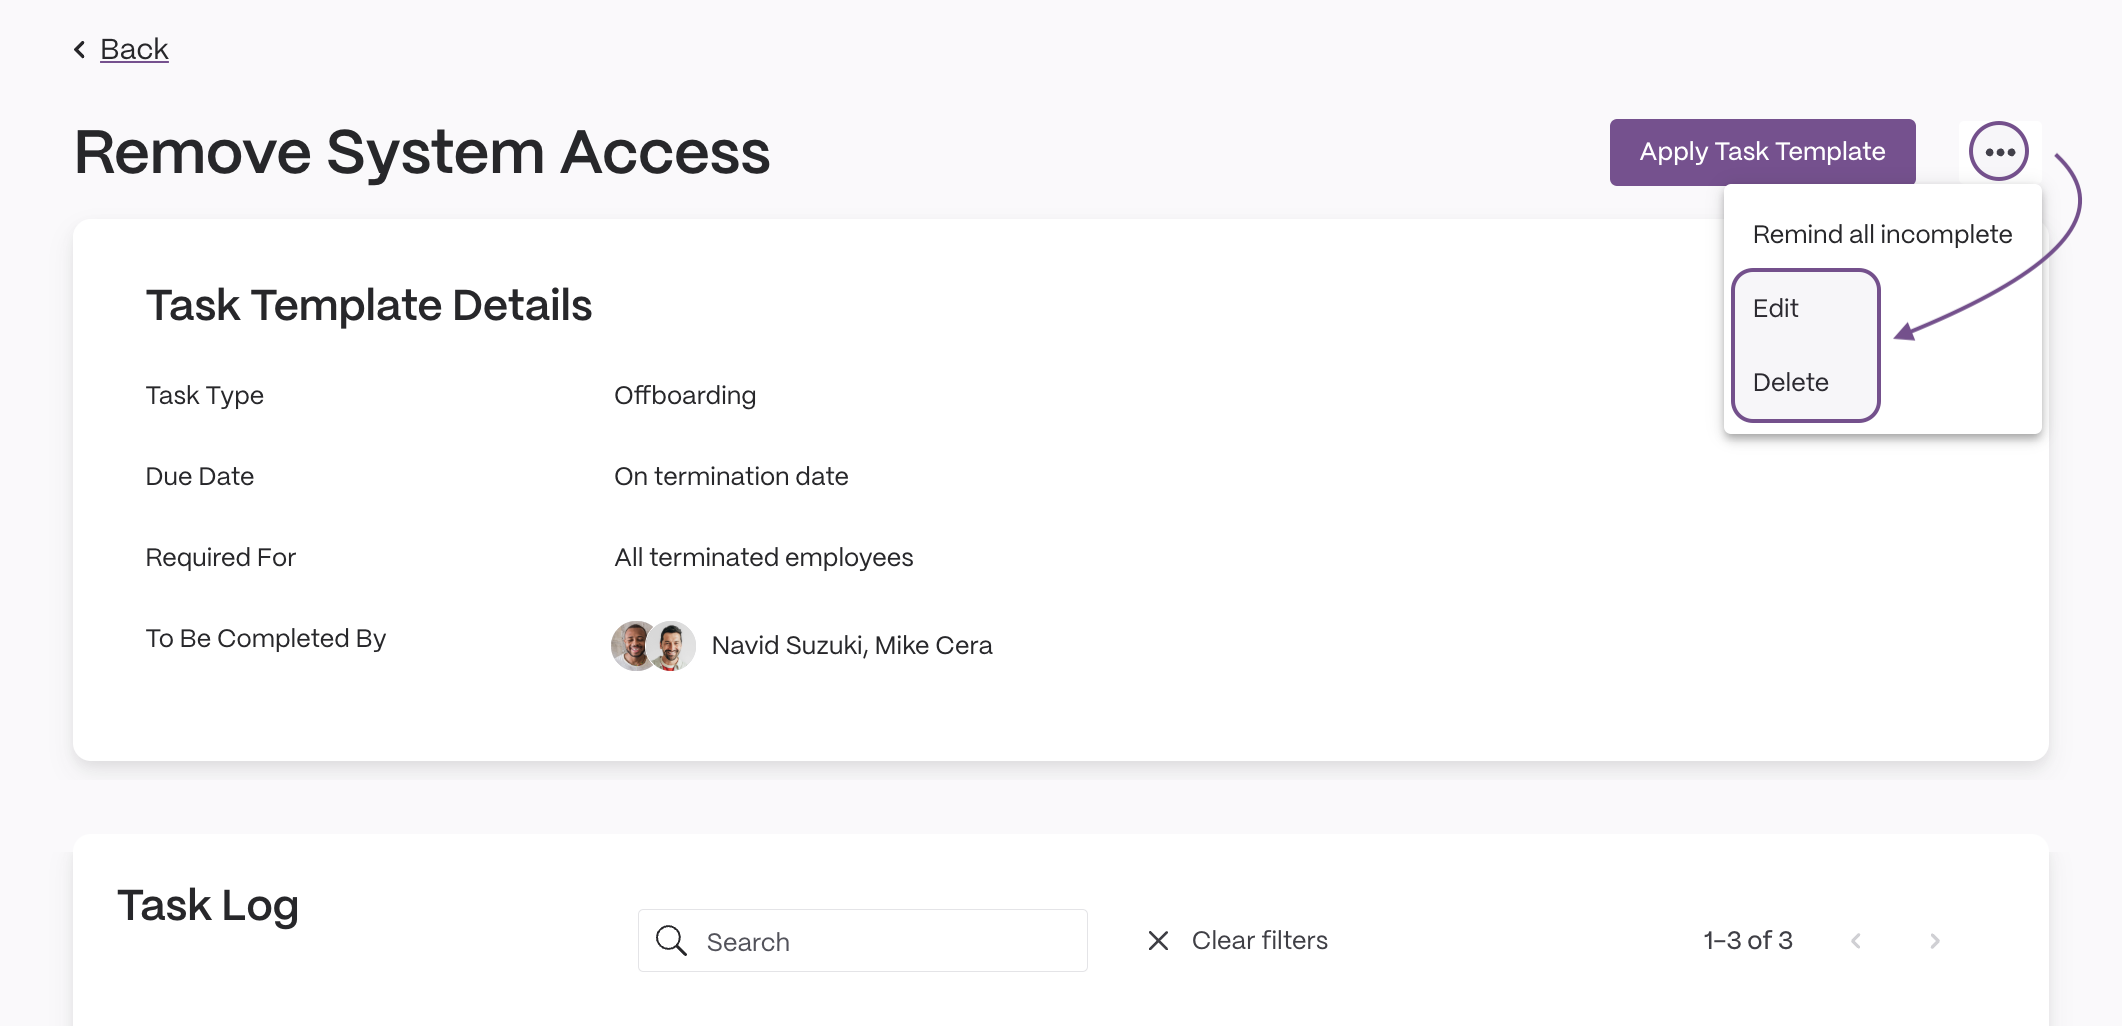2122x1026 pixels.
Task: Click the Apply Task Template button
Action: click(1762, 152)
